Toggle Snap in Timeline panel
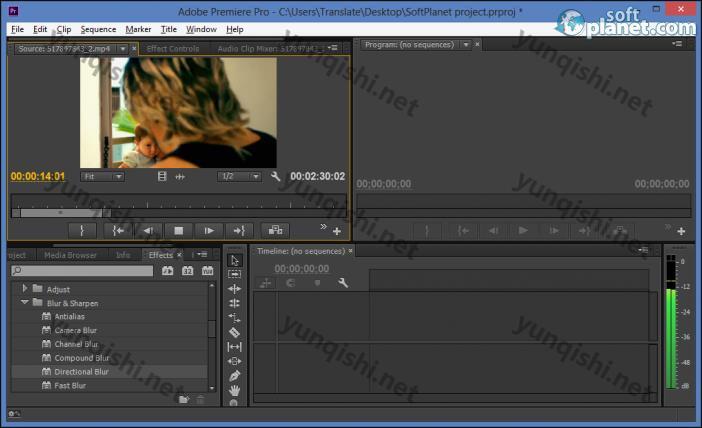The width and height of the screenshot is (702, 428). point(291,283)
